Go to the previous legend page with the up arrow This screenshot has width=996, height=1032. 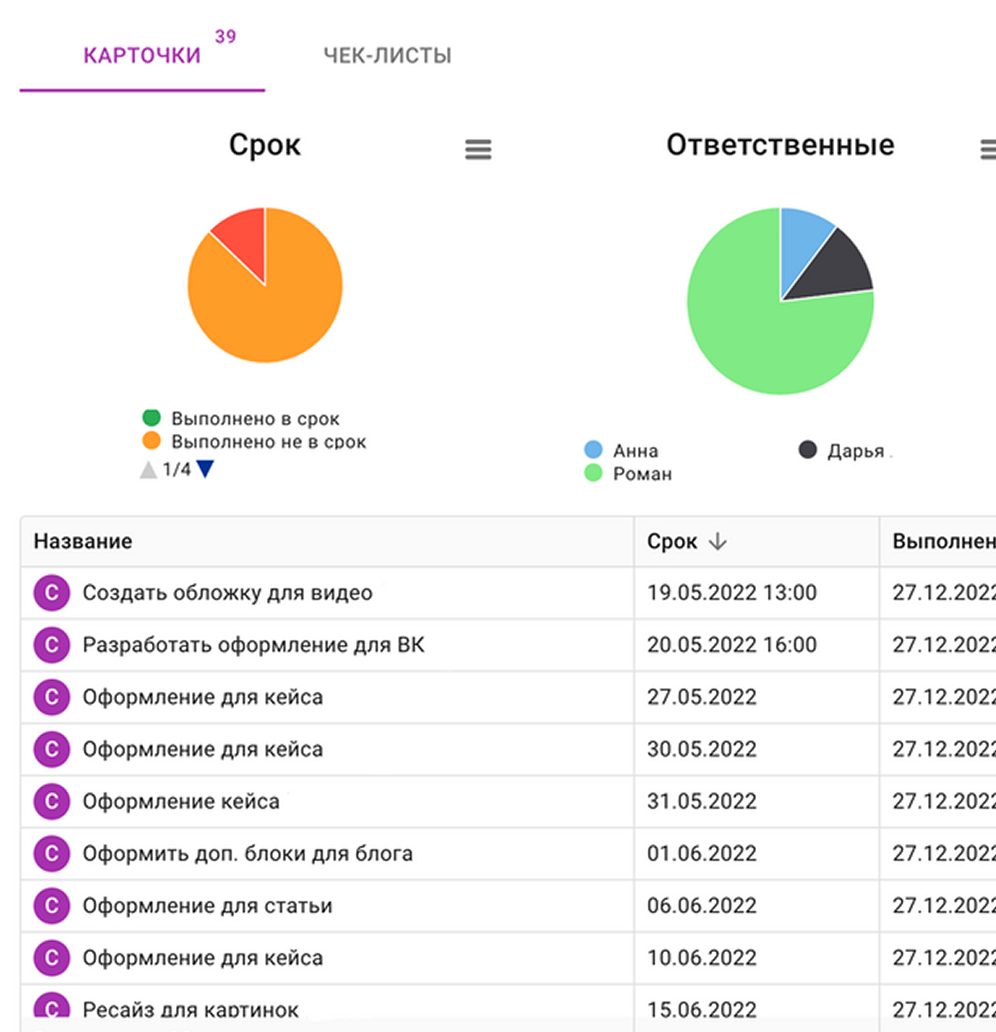[x=148, y=469]
